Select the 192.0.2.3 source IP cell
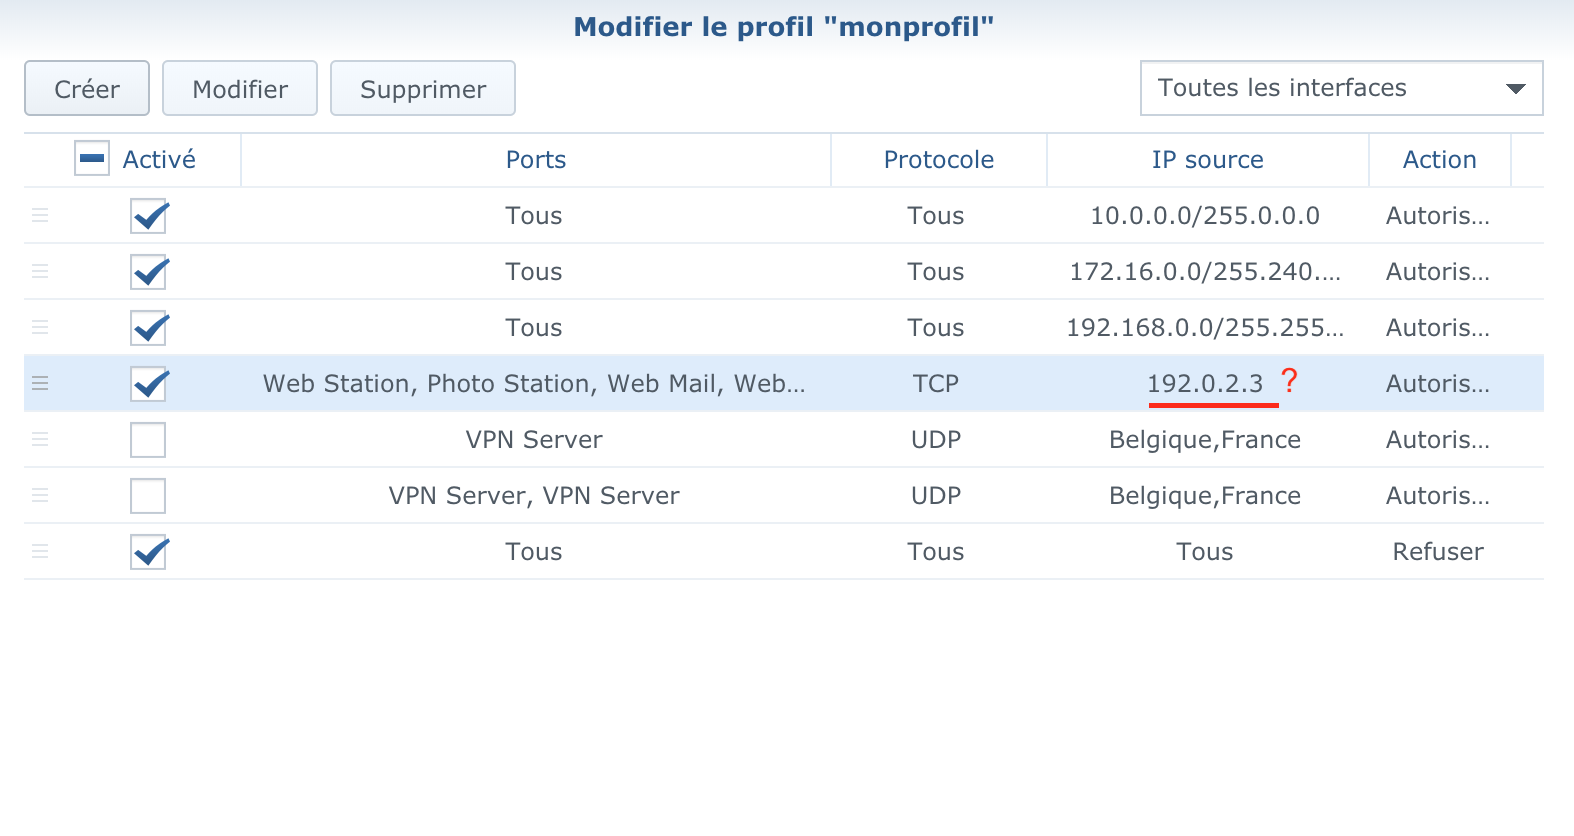The height and width of the screenshot is (836, 1574). [x=1205, y=384]
